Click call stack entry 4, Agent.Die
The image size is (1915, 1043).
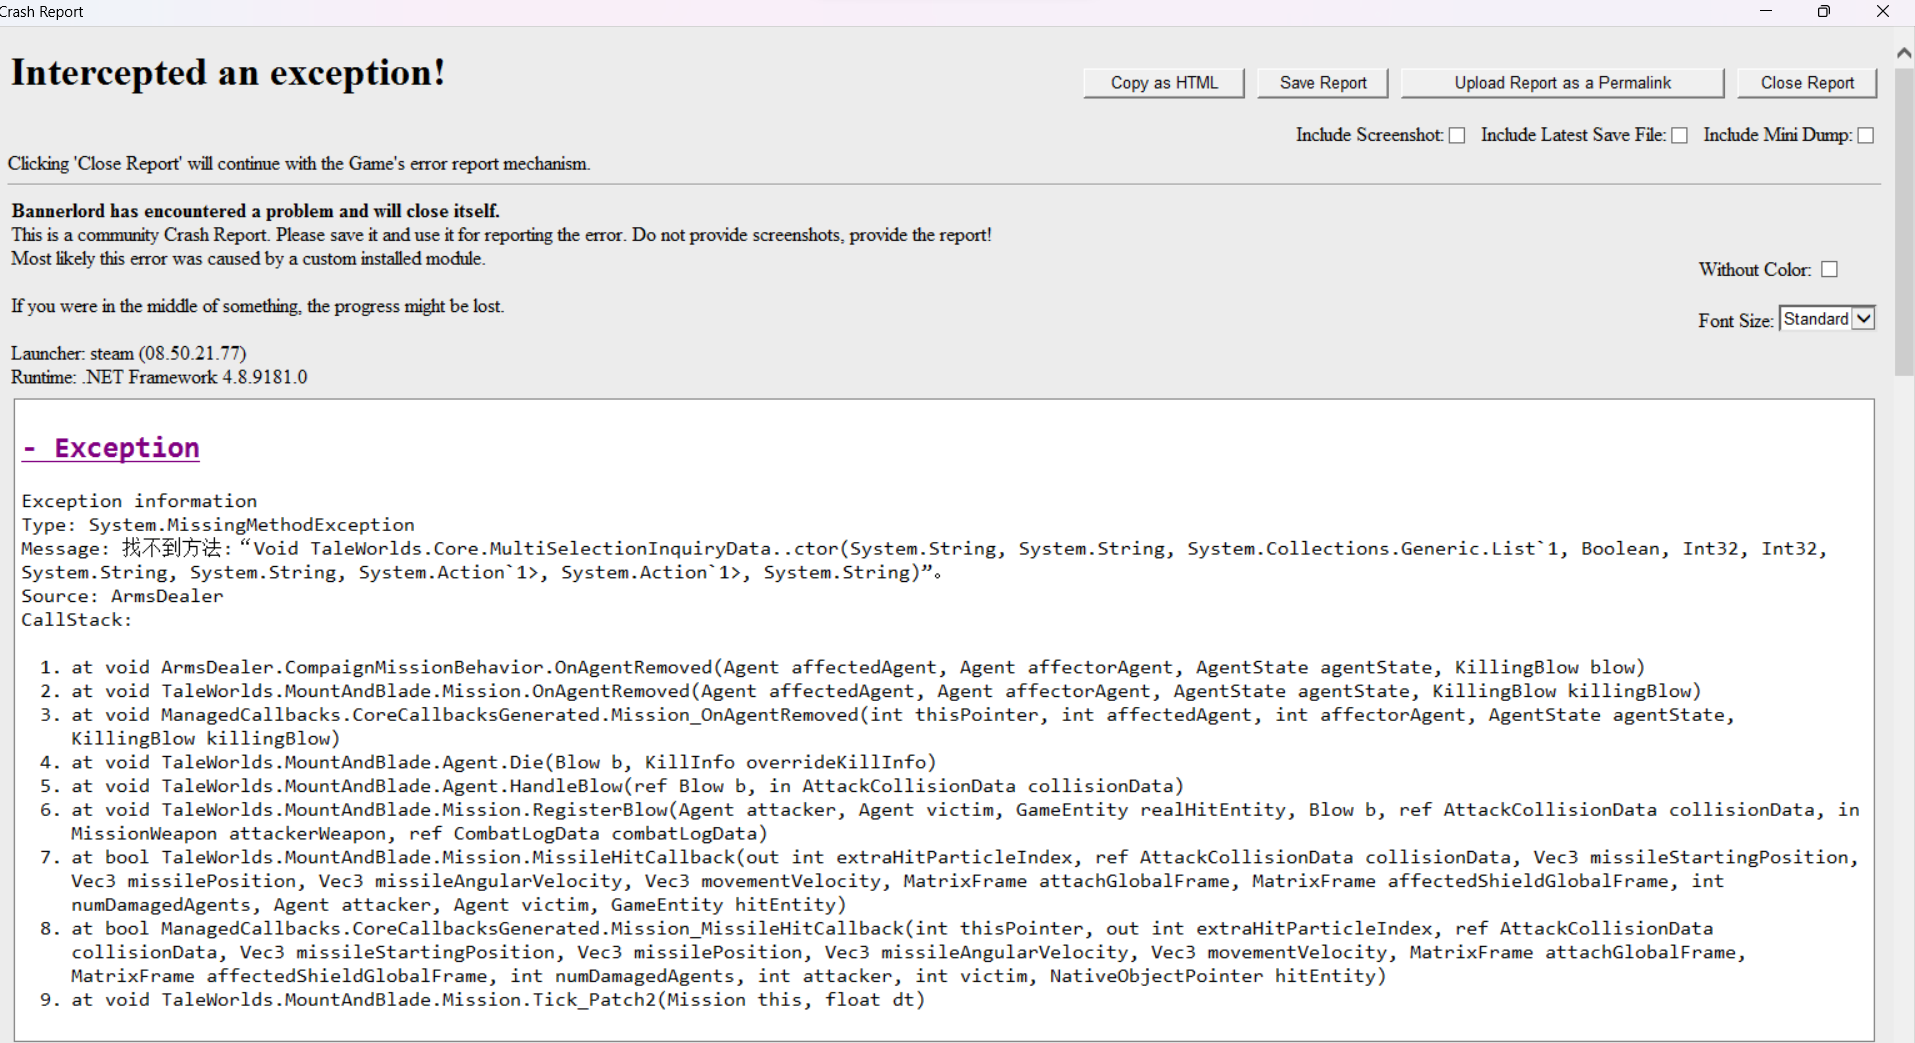tap(504, 763)
